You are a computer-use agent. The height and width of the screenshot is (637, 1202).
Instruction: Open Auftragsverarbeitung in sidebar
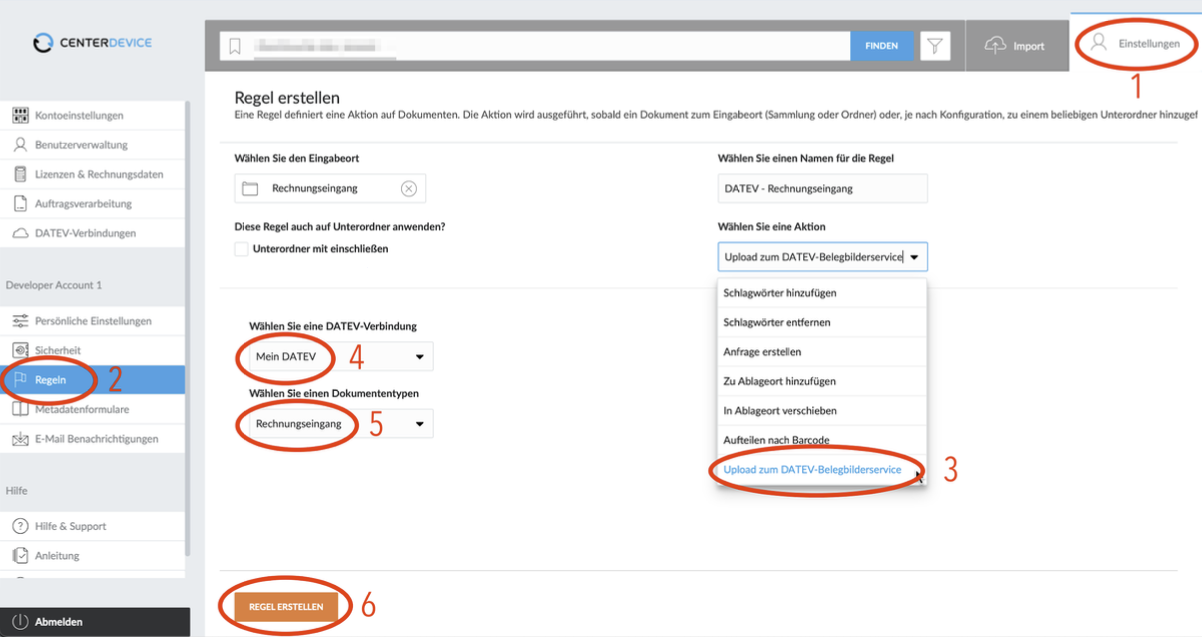point(93,204)
